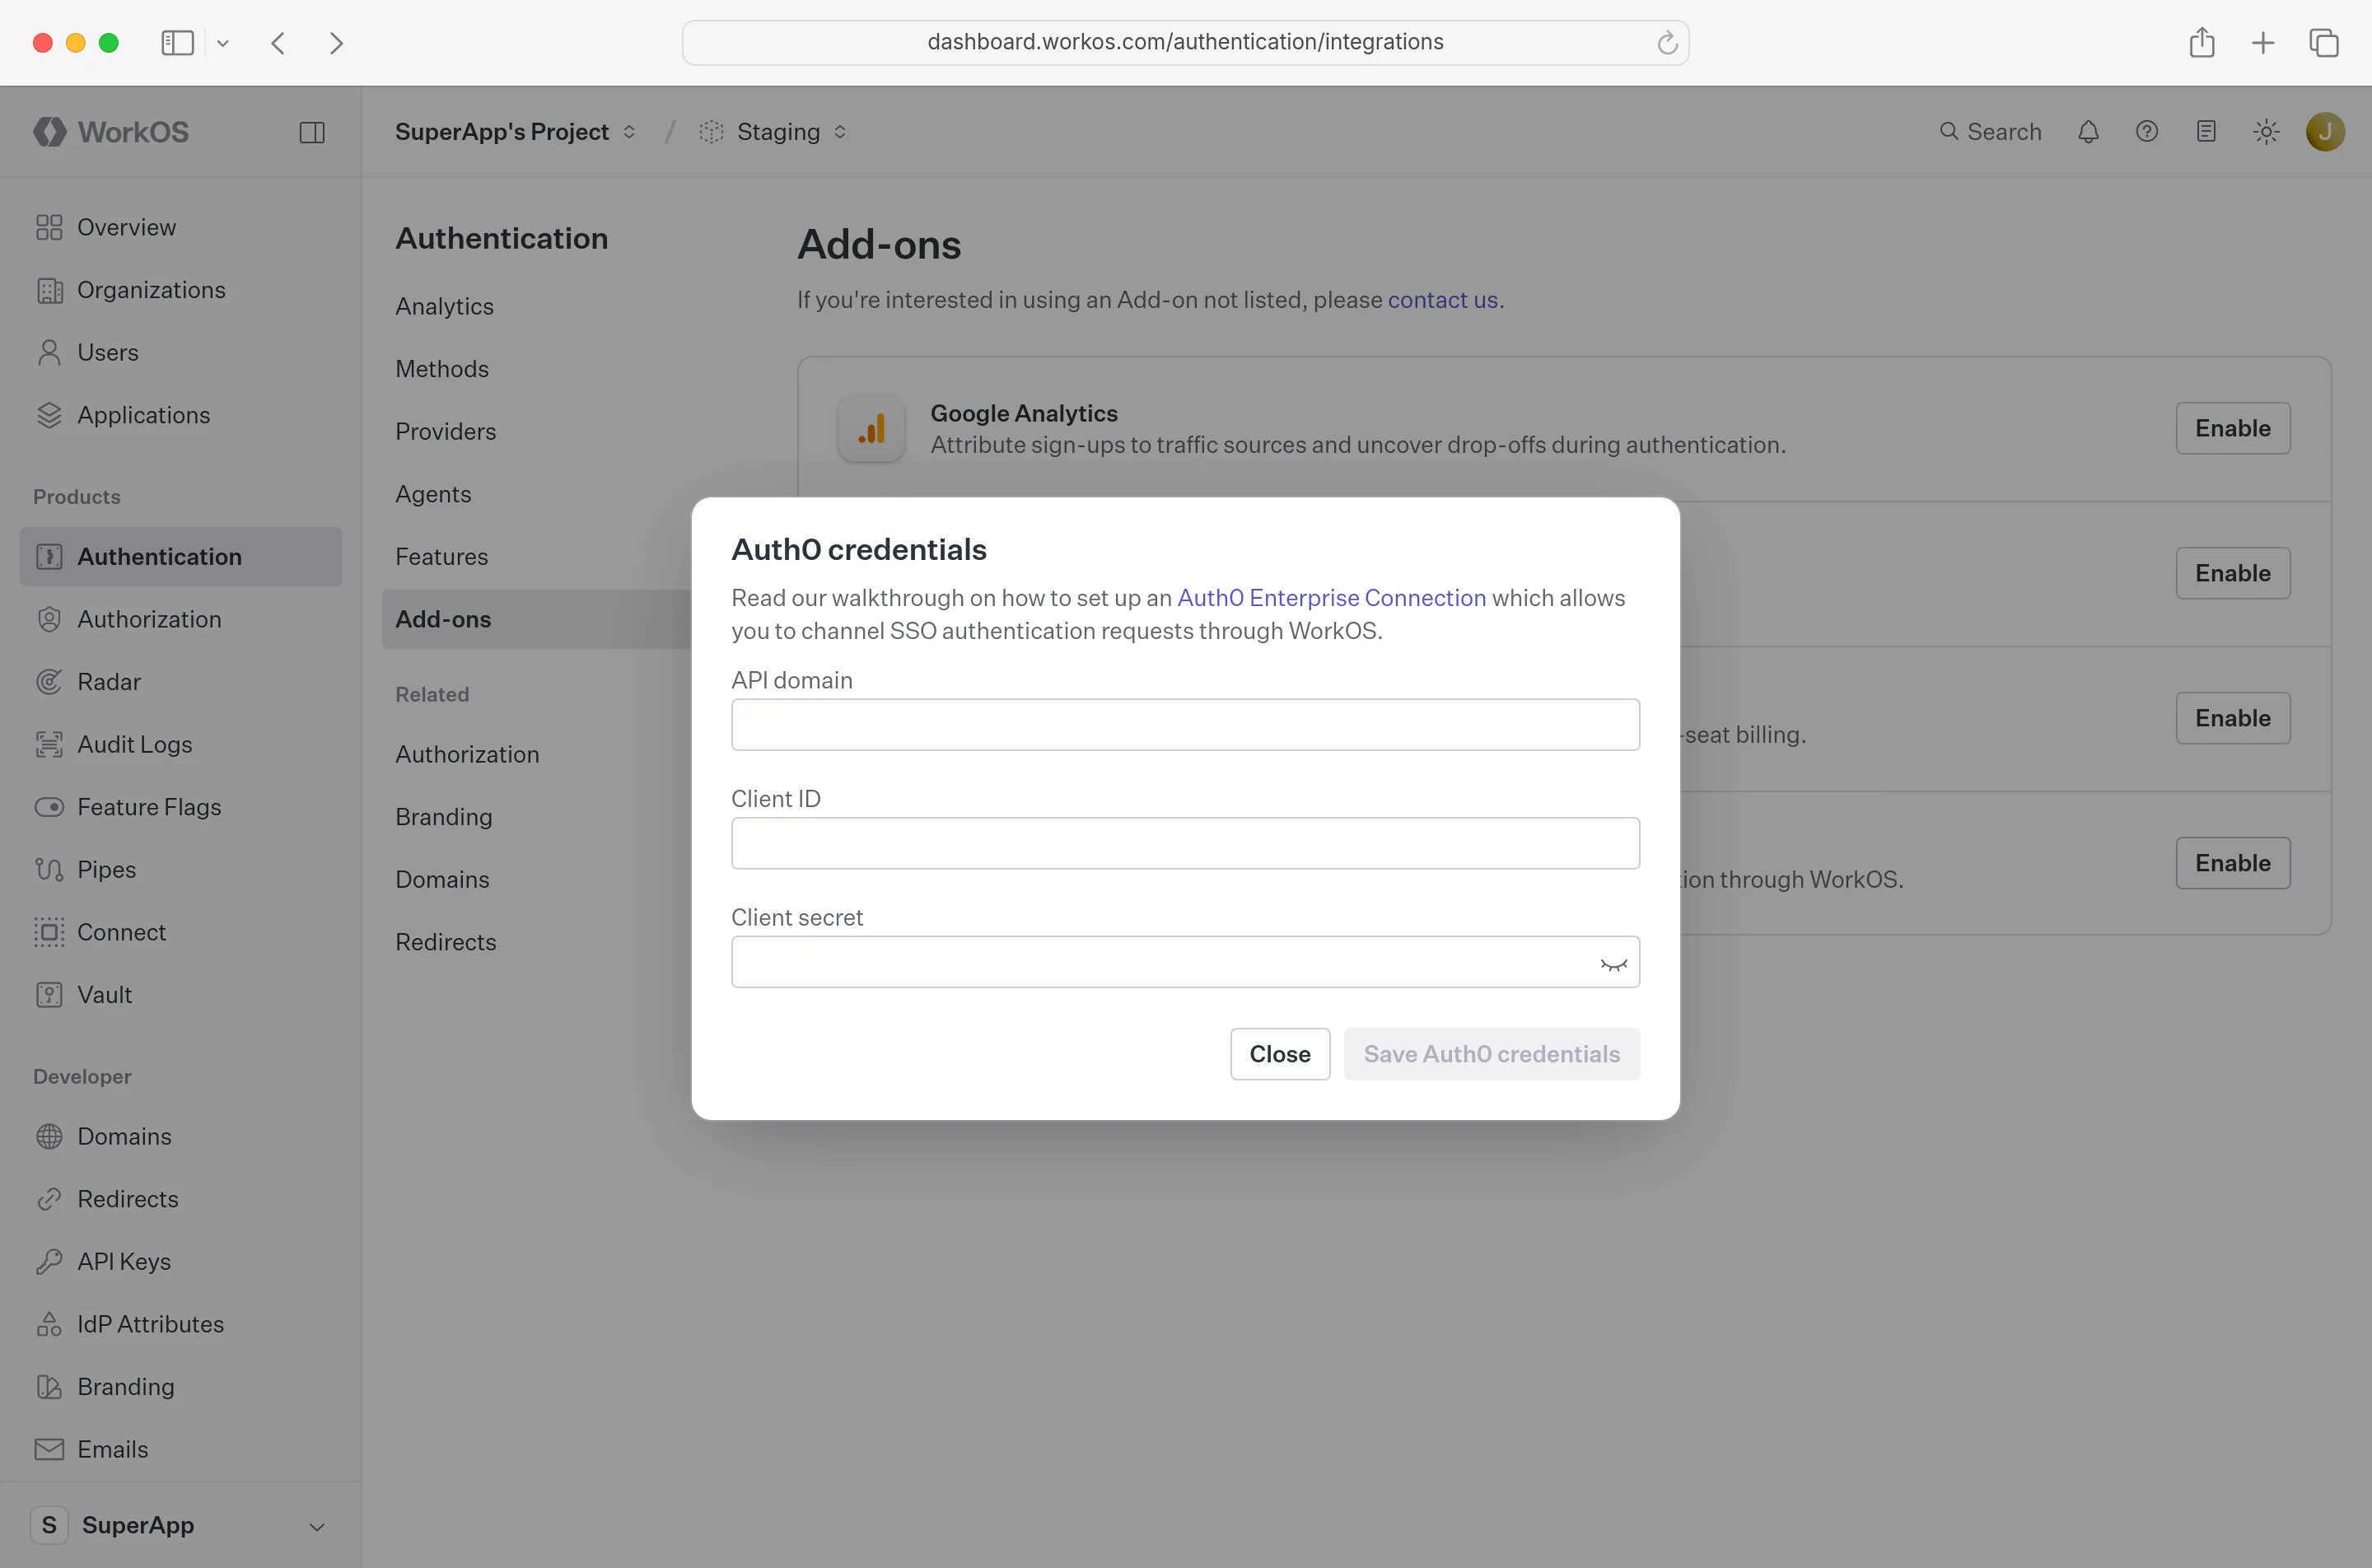
Task: Click the API Keys key icon
Action: tap(49, 1262)
